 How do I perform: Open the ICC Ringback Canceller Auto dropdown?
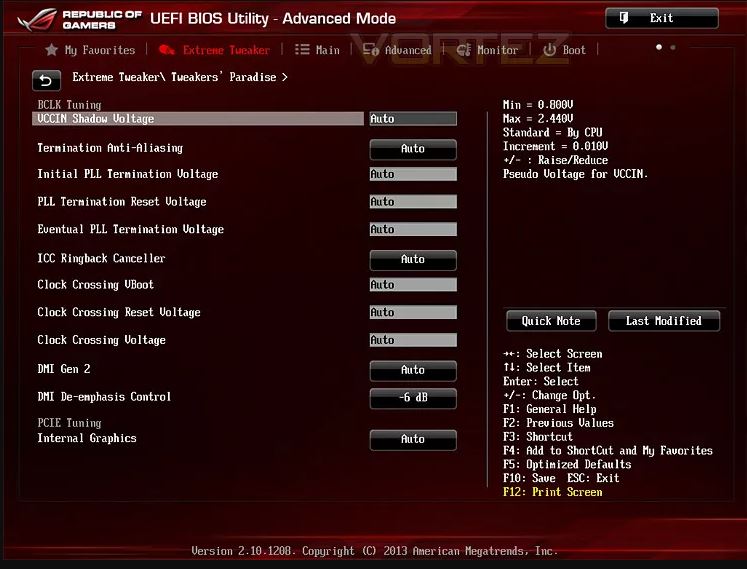(413, 259)
